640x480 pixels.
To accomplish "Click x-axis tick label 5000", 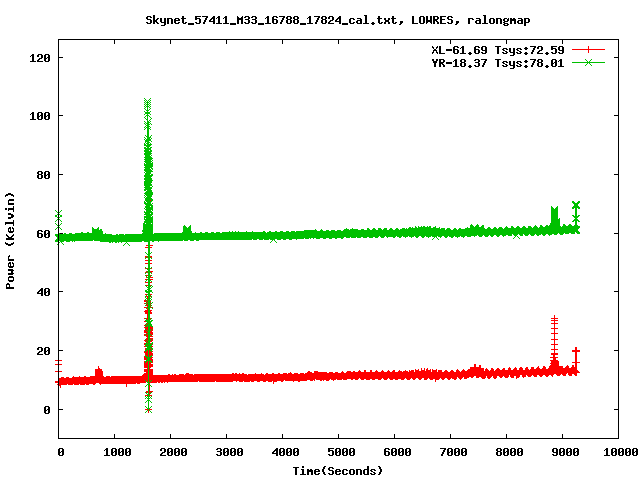I will [x=341, y=452].
